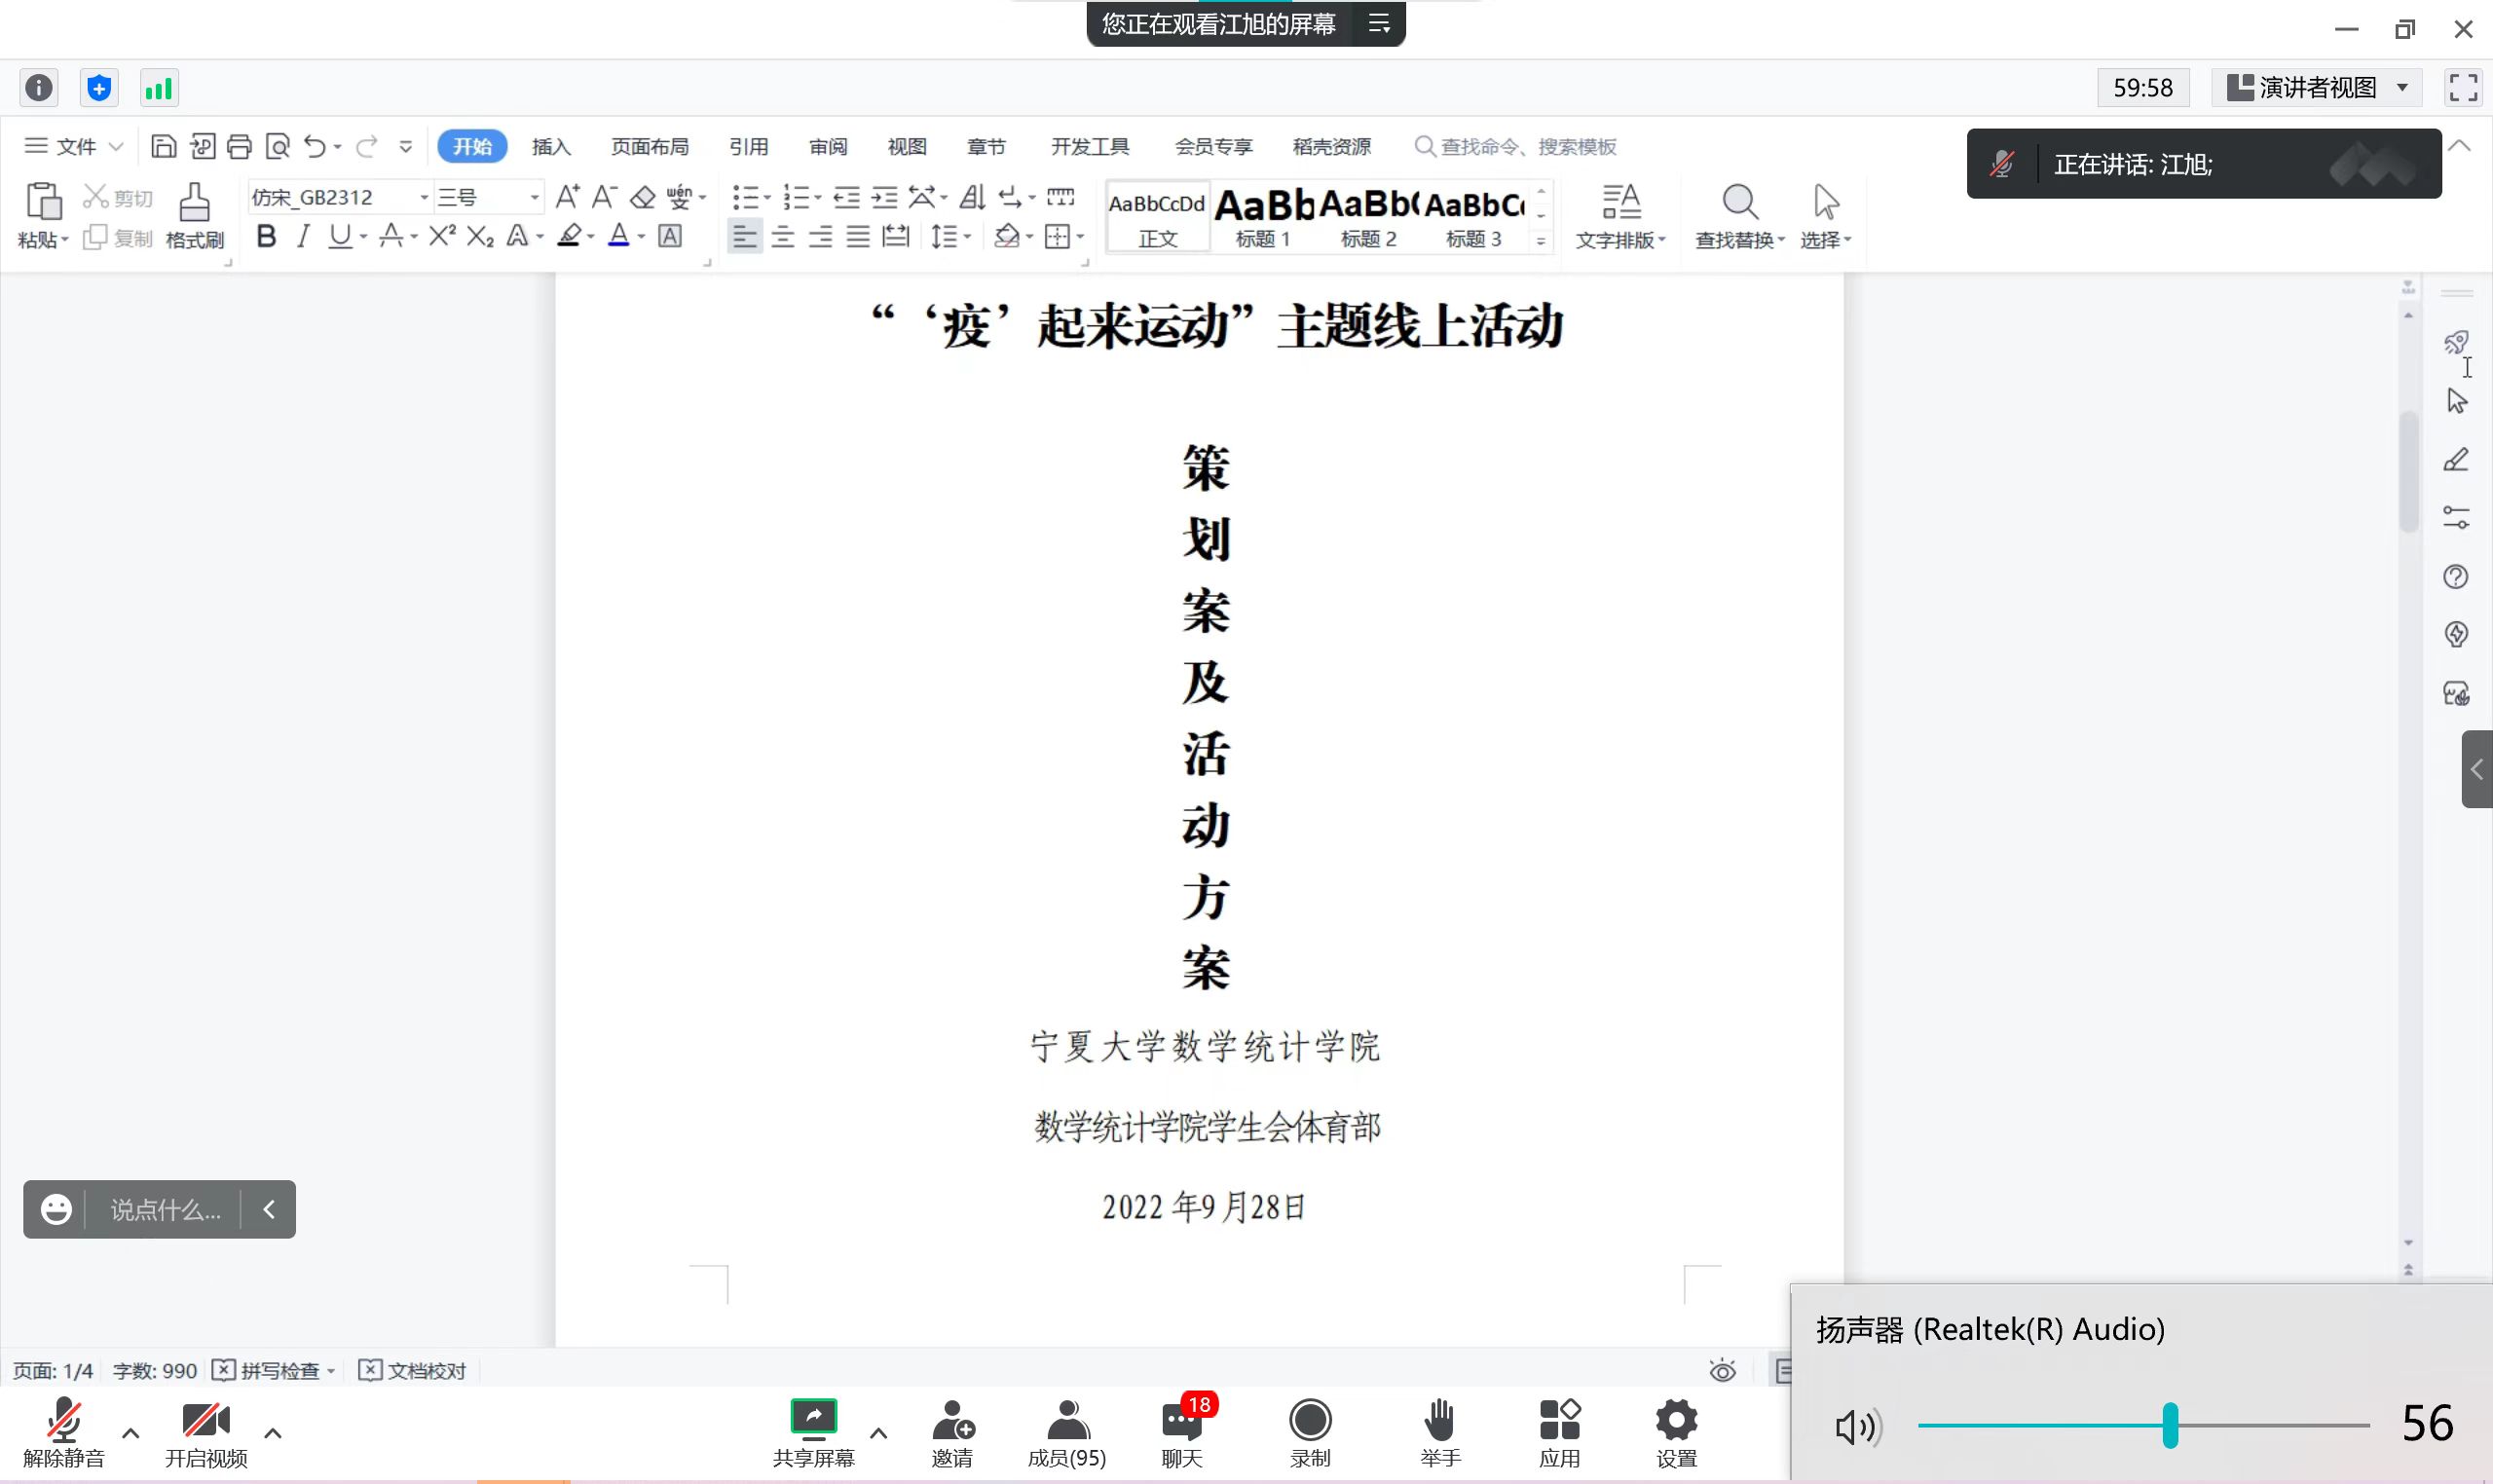
Task: Adjust the speaker volume slider
Action: click(2170, 1426)
